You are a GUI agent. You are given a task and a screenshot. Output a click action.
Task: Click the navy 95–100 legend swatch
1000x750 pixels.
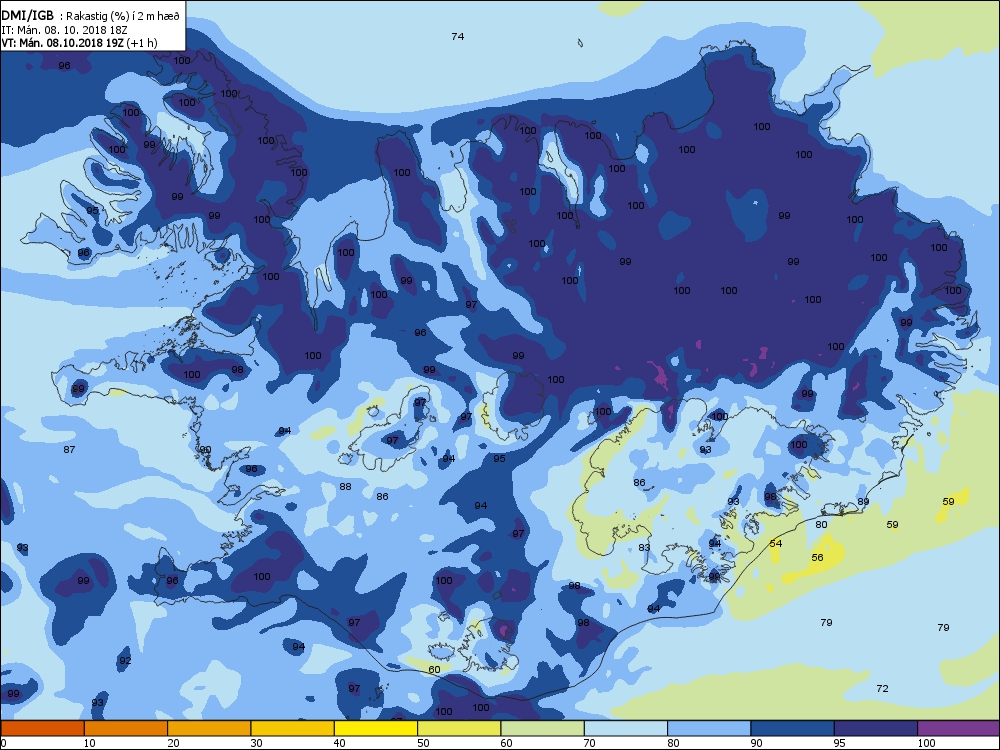876,728
